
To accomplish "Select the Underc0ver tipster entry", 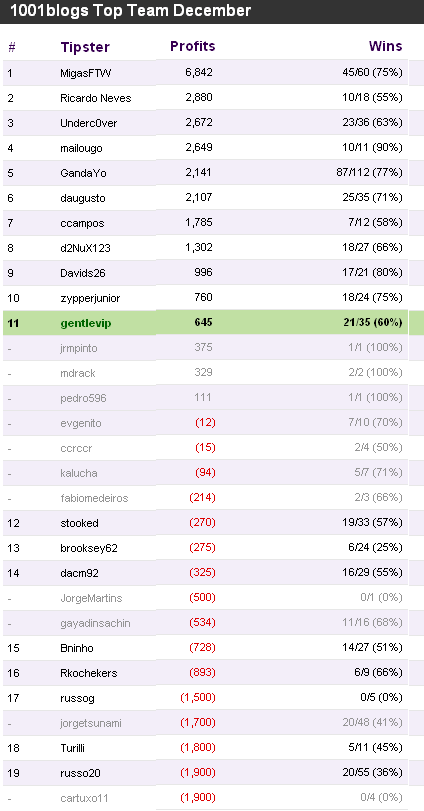I will [88, 123].
